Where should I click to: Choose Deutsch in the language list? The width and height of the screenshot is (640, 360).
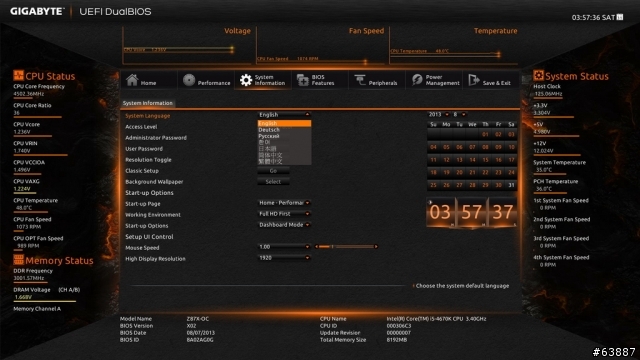coord(284,130)
